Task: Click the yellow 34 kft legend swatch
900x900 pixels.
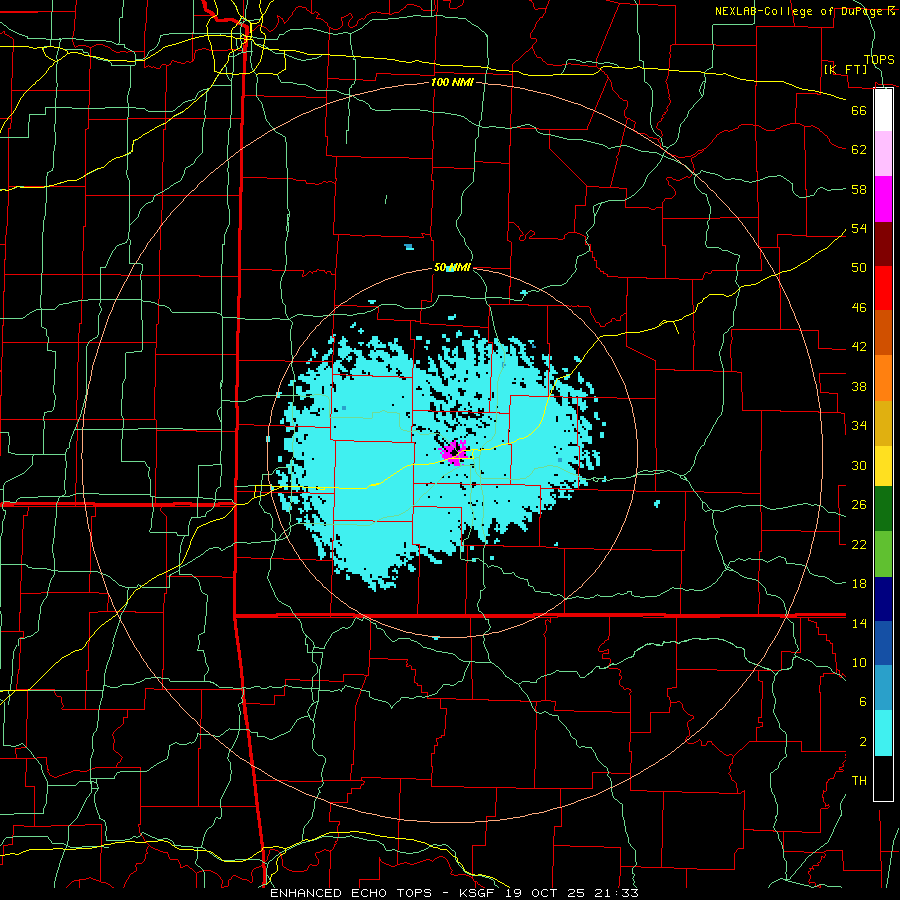Action: click(x=883, y=466)
